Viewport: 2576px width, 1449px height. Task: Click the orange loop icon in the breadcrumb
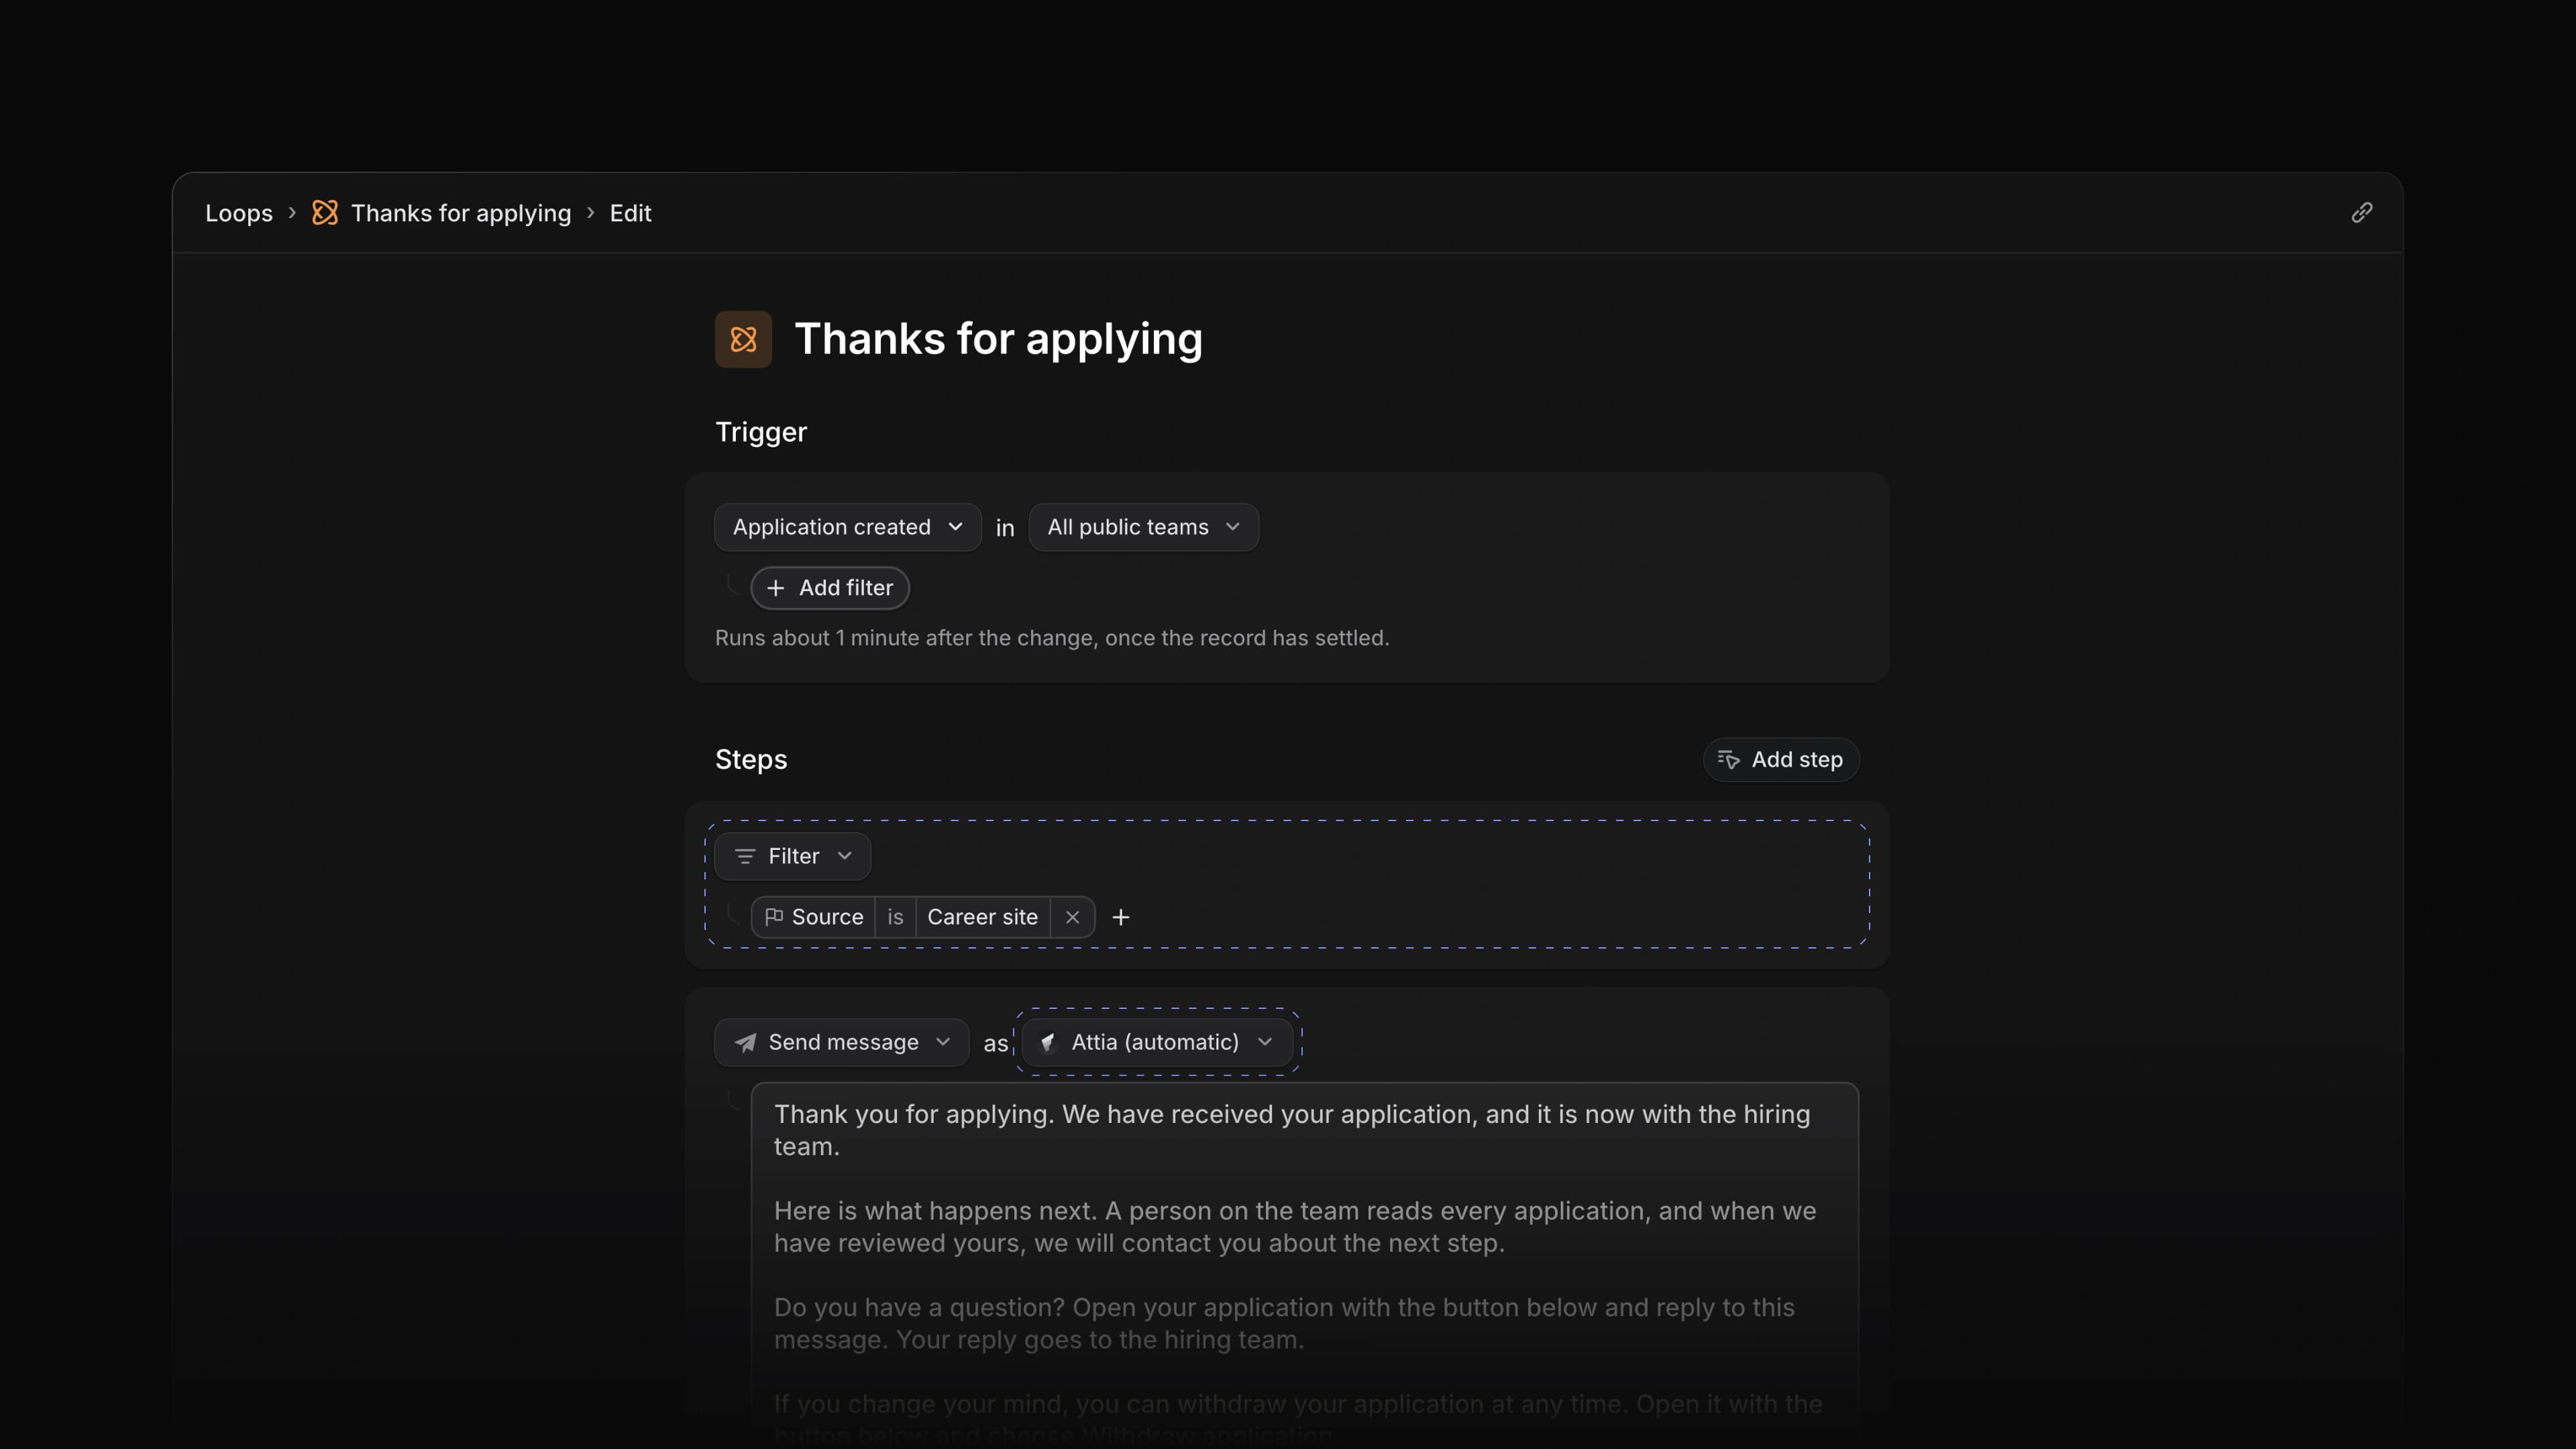tap(325, 213)
